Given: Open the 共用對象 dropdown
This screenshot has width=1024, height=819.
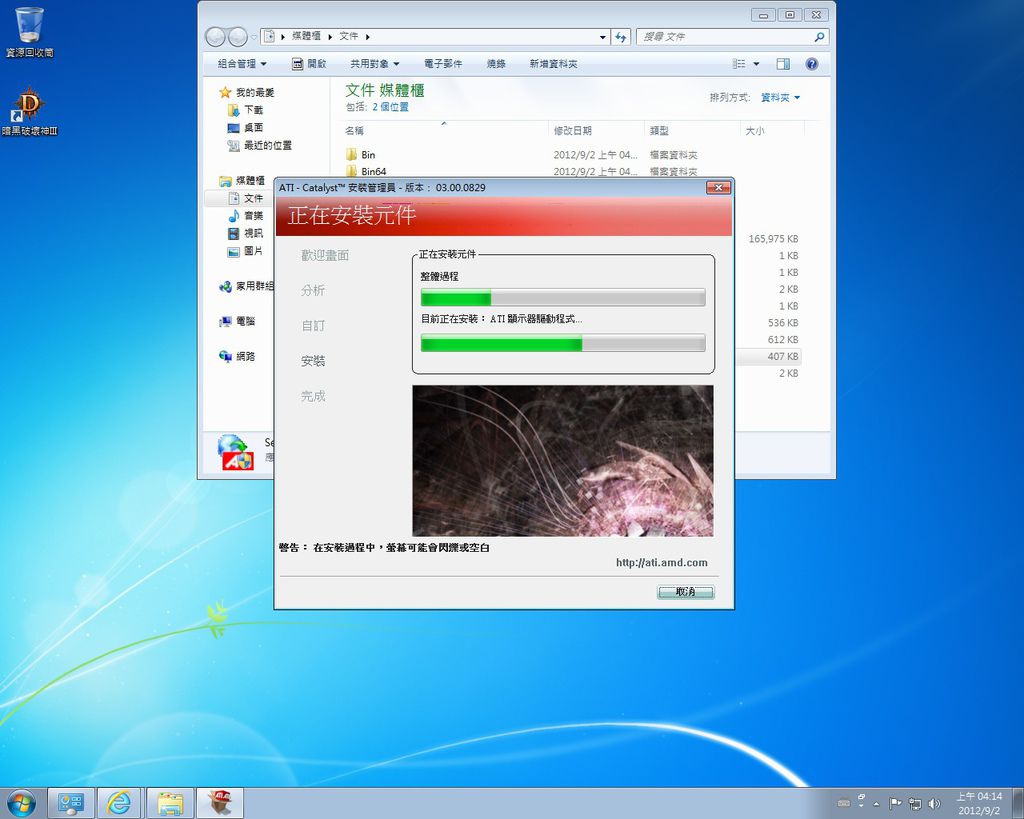Looking at the screenshot, I should pyautogui.click(x=375, y=64).
